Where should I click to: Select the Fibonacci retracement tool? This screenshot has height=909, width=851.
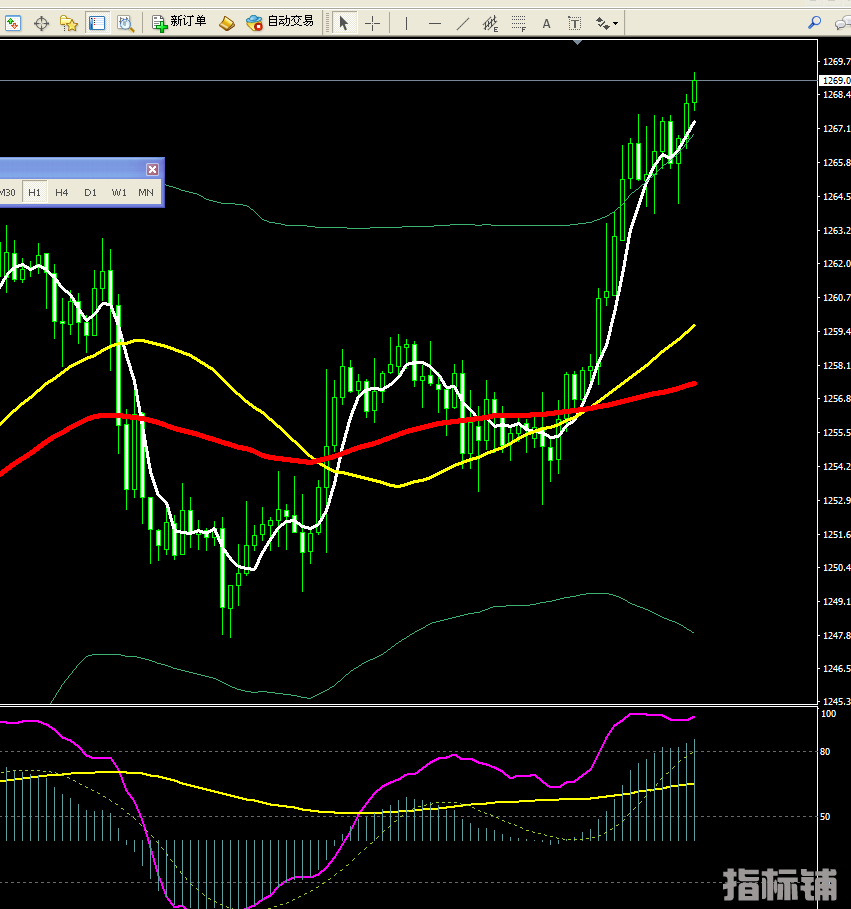[x=518, y=22]
